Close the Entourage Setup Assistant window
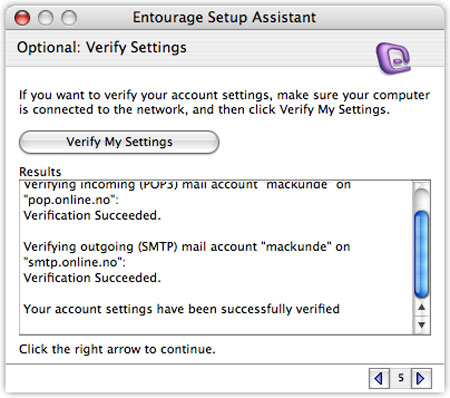450x398 pixels. point(22,17)
